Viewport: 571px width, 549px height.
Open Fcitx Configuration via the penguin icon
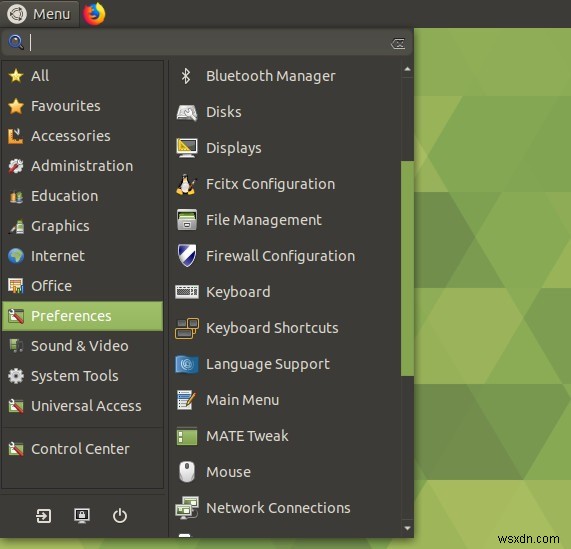[187, 184]
